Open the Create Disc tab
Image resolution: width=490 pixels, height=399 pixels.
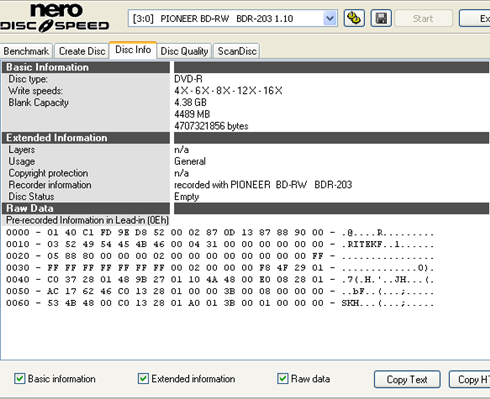[82, 51]
